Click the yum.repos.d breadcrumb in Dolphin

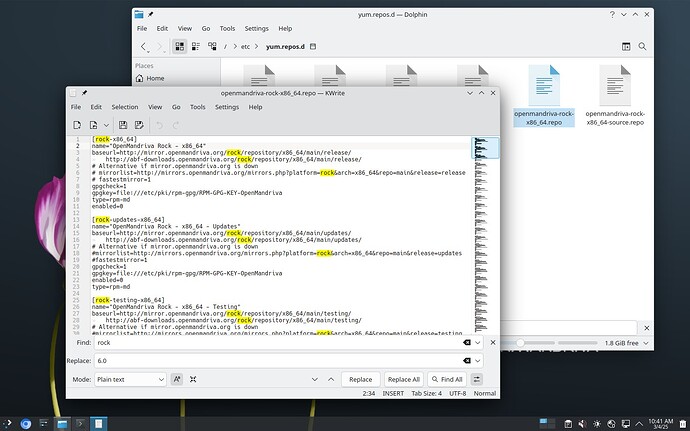[285, 46]
